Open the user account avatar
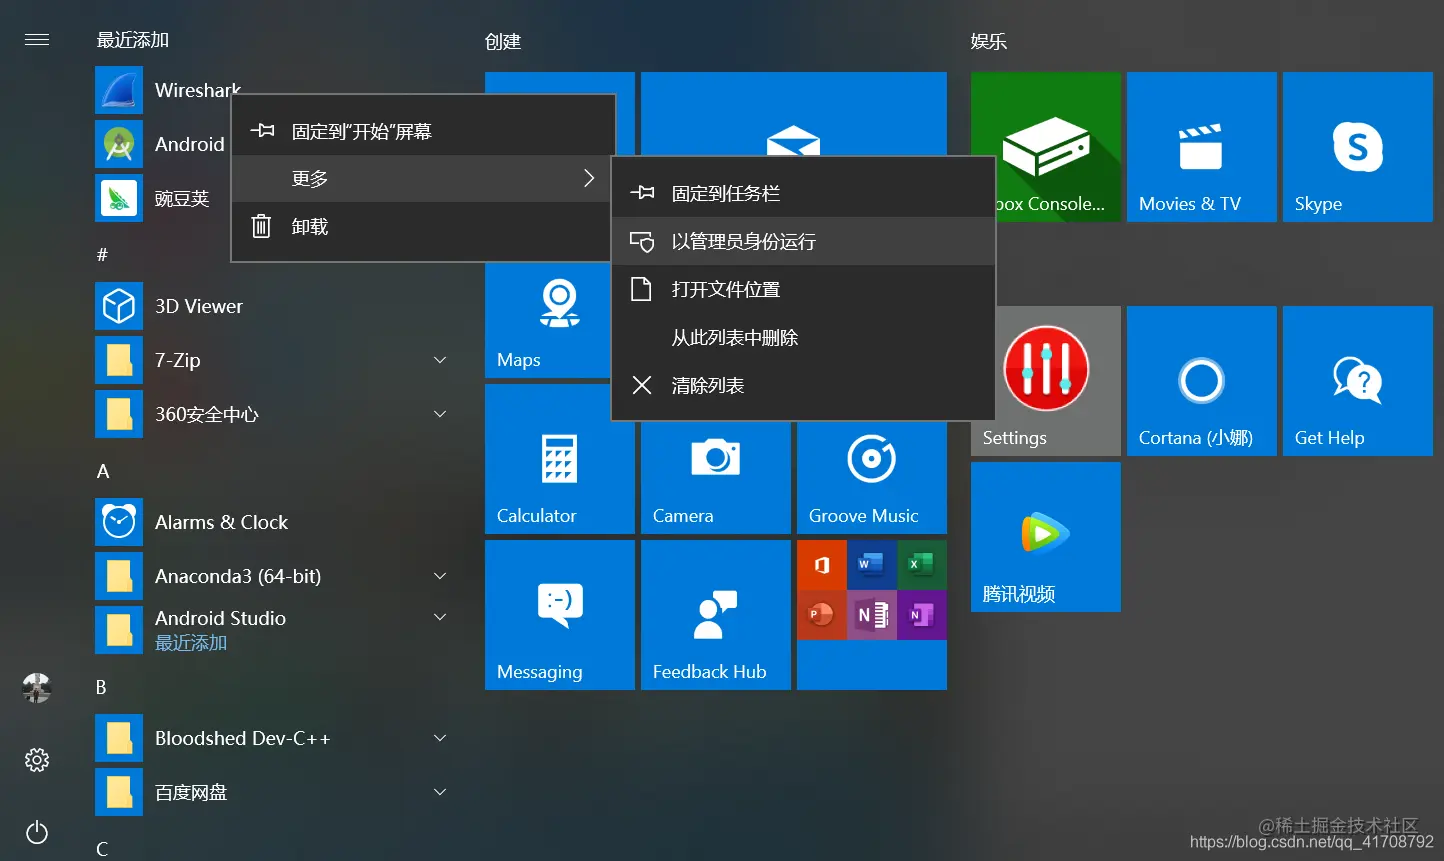 37,687
